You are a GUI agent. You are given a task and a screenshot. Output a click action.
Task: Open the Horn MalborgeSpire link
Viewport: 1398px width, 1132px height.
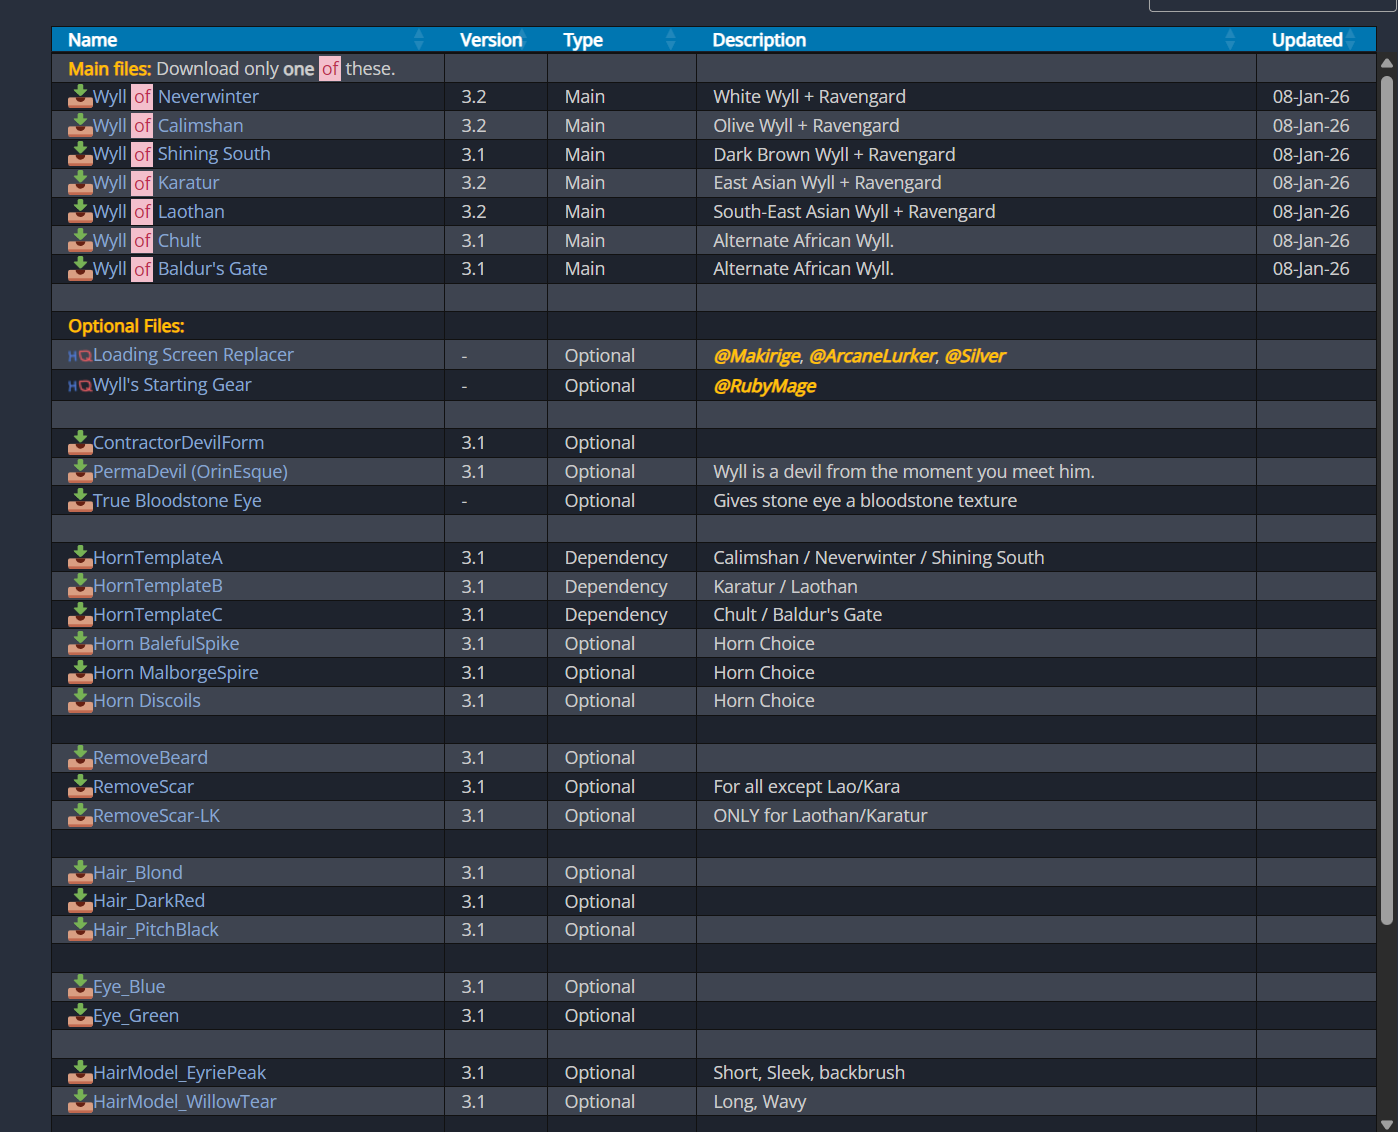click(176, 673)
